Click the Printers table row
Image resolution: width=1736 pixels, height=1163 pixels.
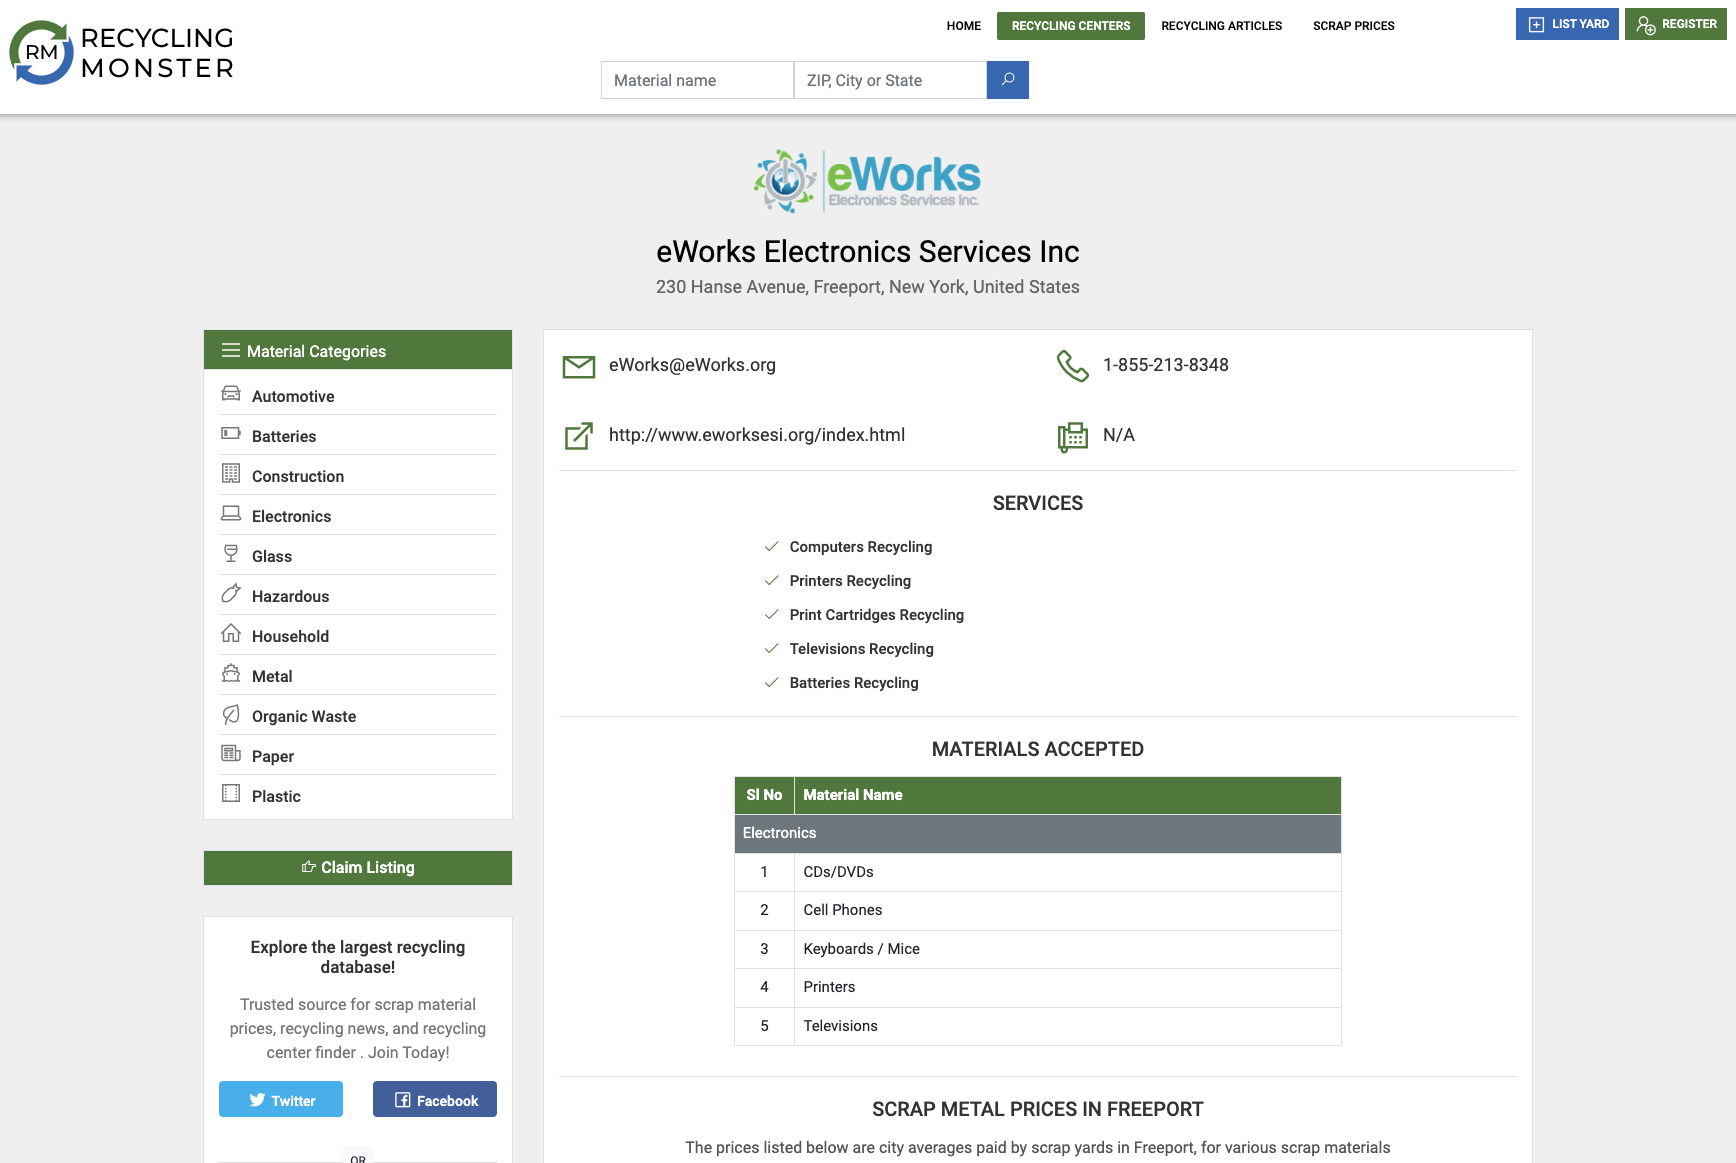coord(1038,987)
